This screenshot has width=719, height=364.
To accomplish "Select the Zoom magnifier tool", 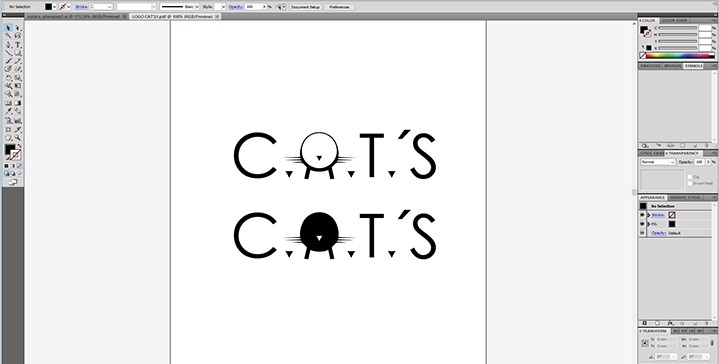I will tap(18, 138).
